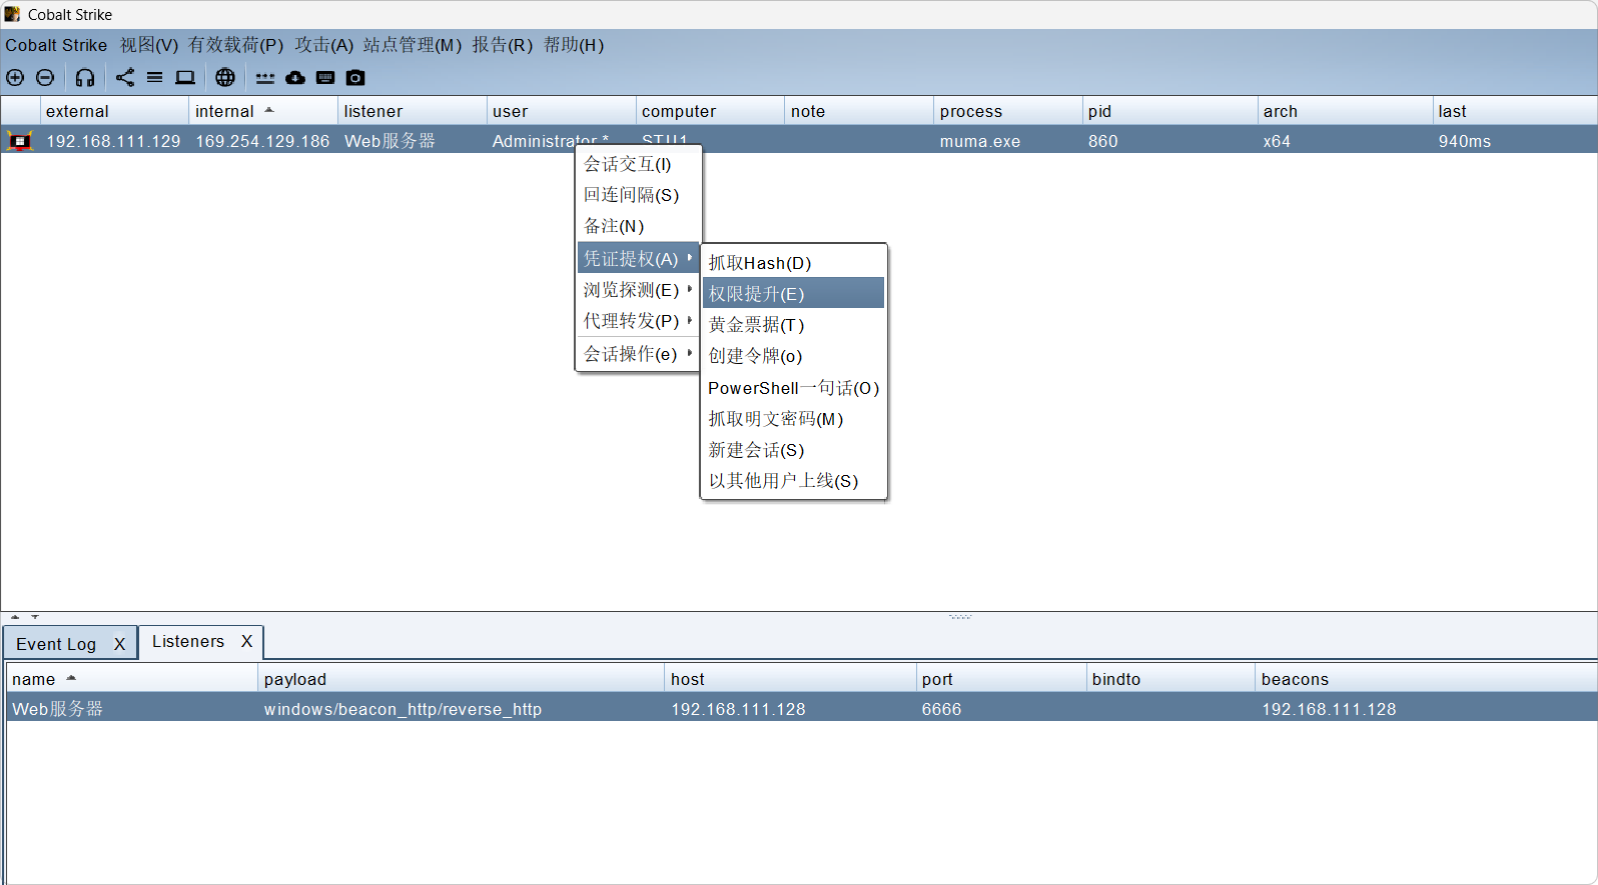Viewport: 1598px width, 885px height.
Task: Select 黄金票据(T) in submenu
Action: [793, 325]
